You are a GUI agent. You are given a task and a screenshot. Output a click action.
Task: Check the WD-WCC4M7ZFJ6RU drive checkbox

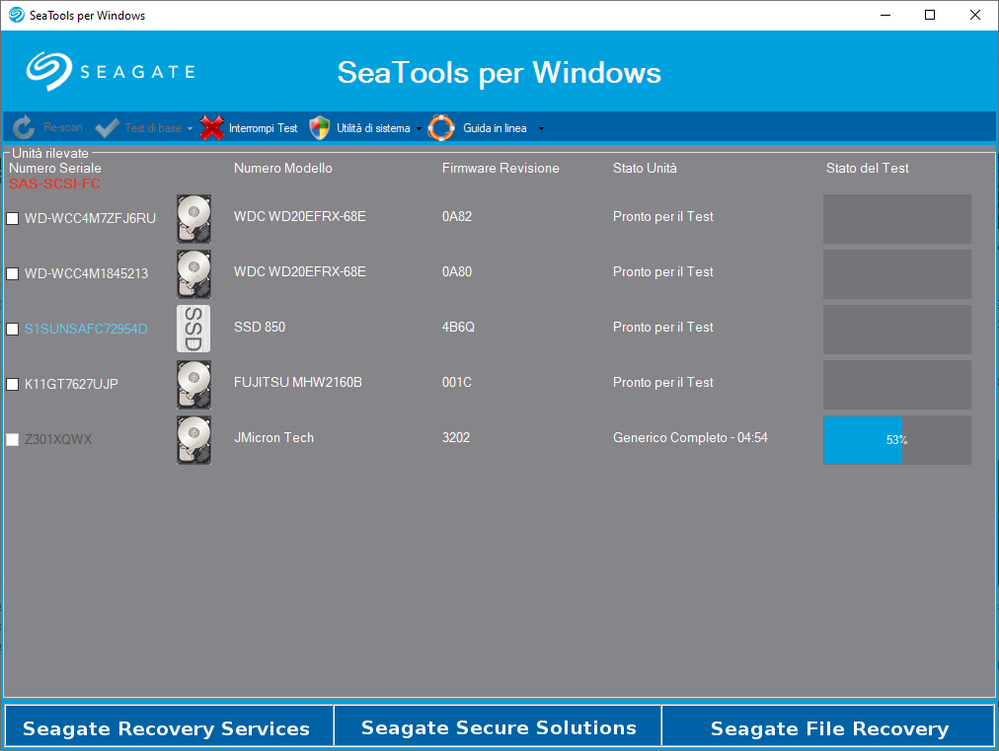pos(12,218)
